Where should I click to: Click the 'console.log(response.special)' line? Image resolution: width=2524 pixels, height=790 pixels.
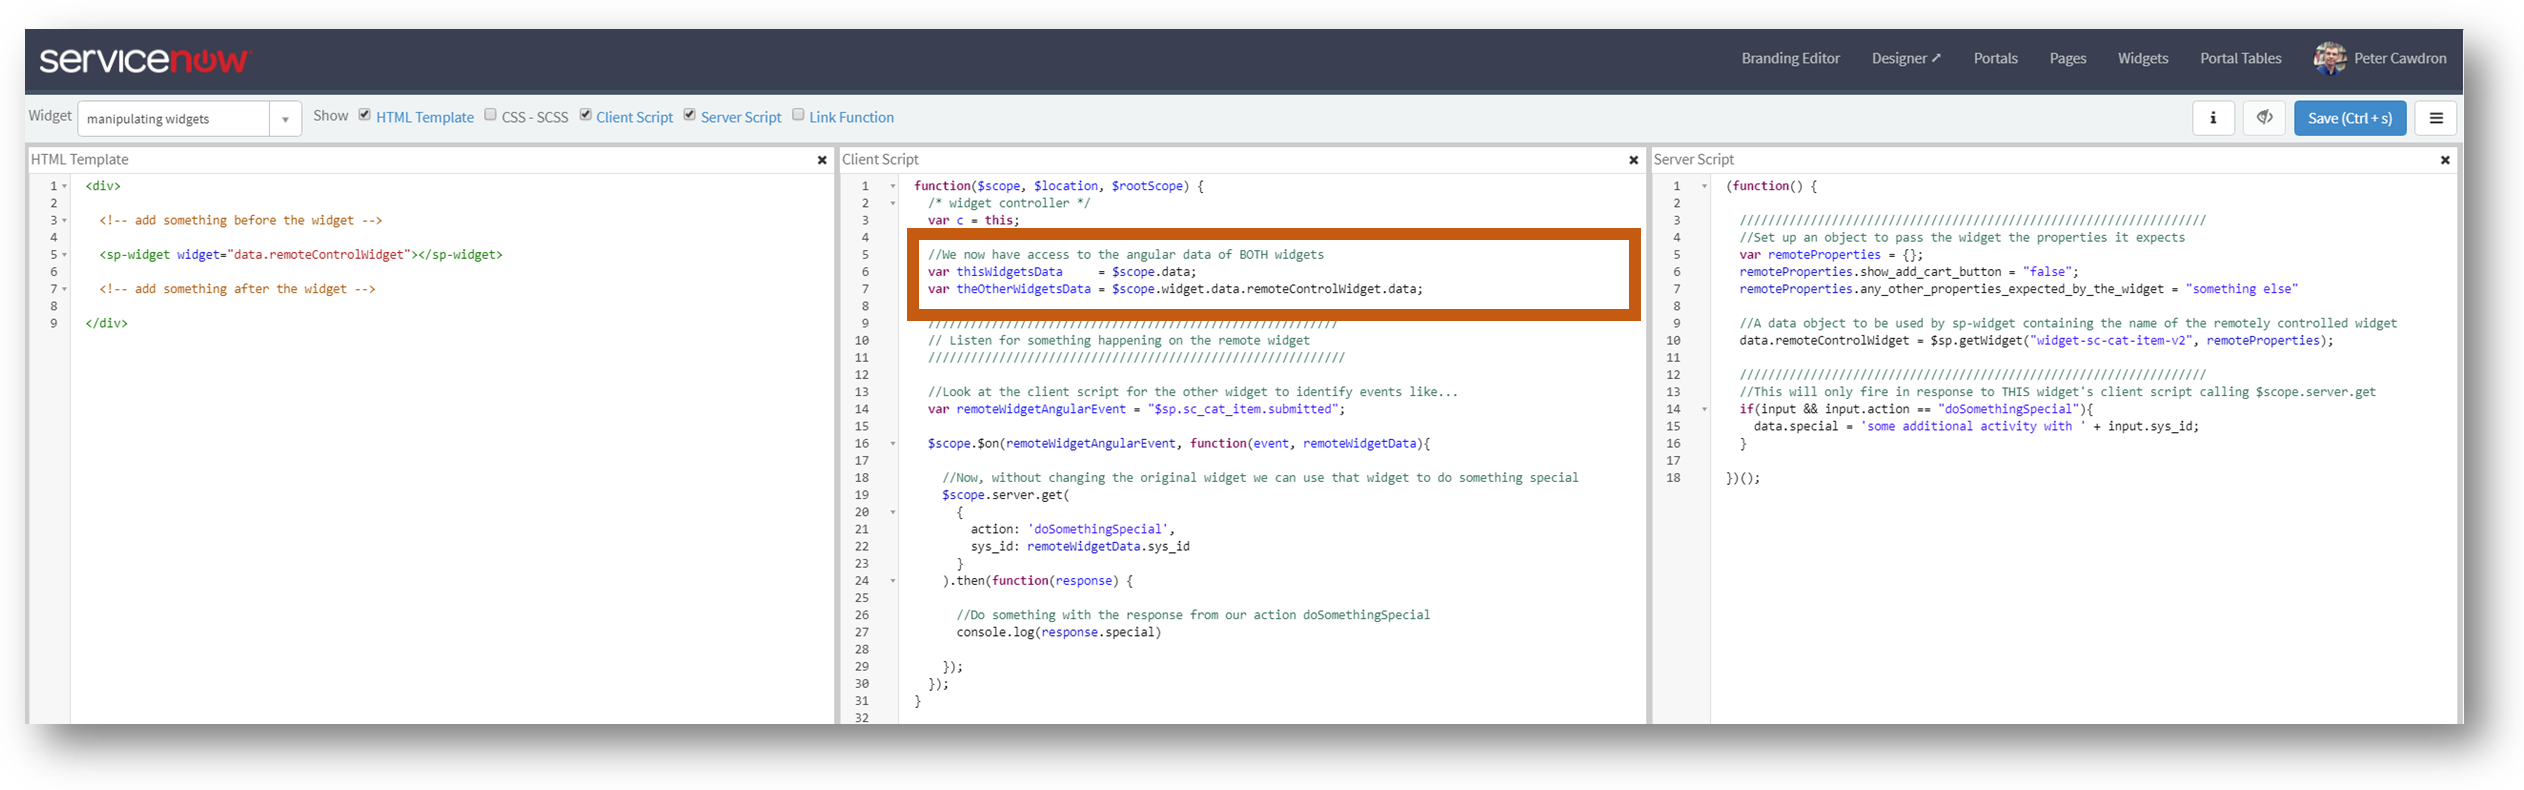[x=1058, y=632]
